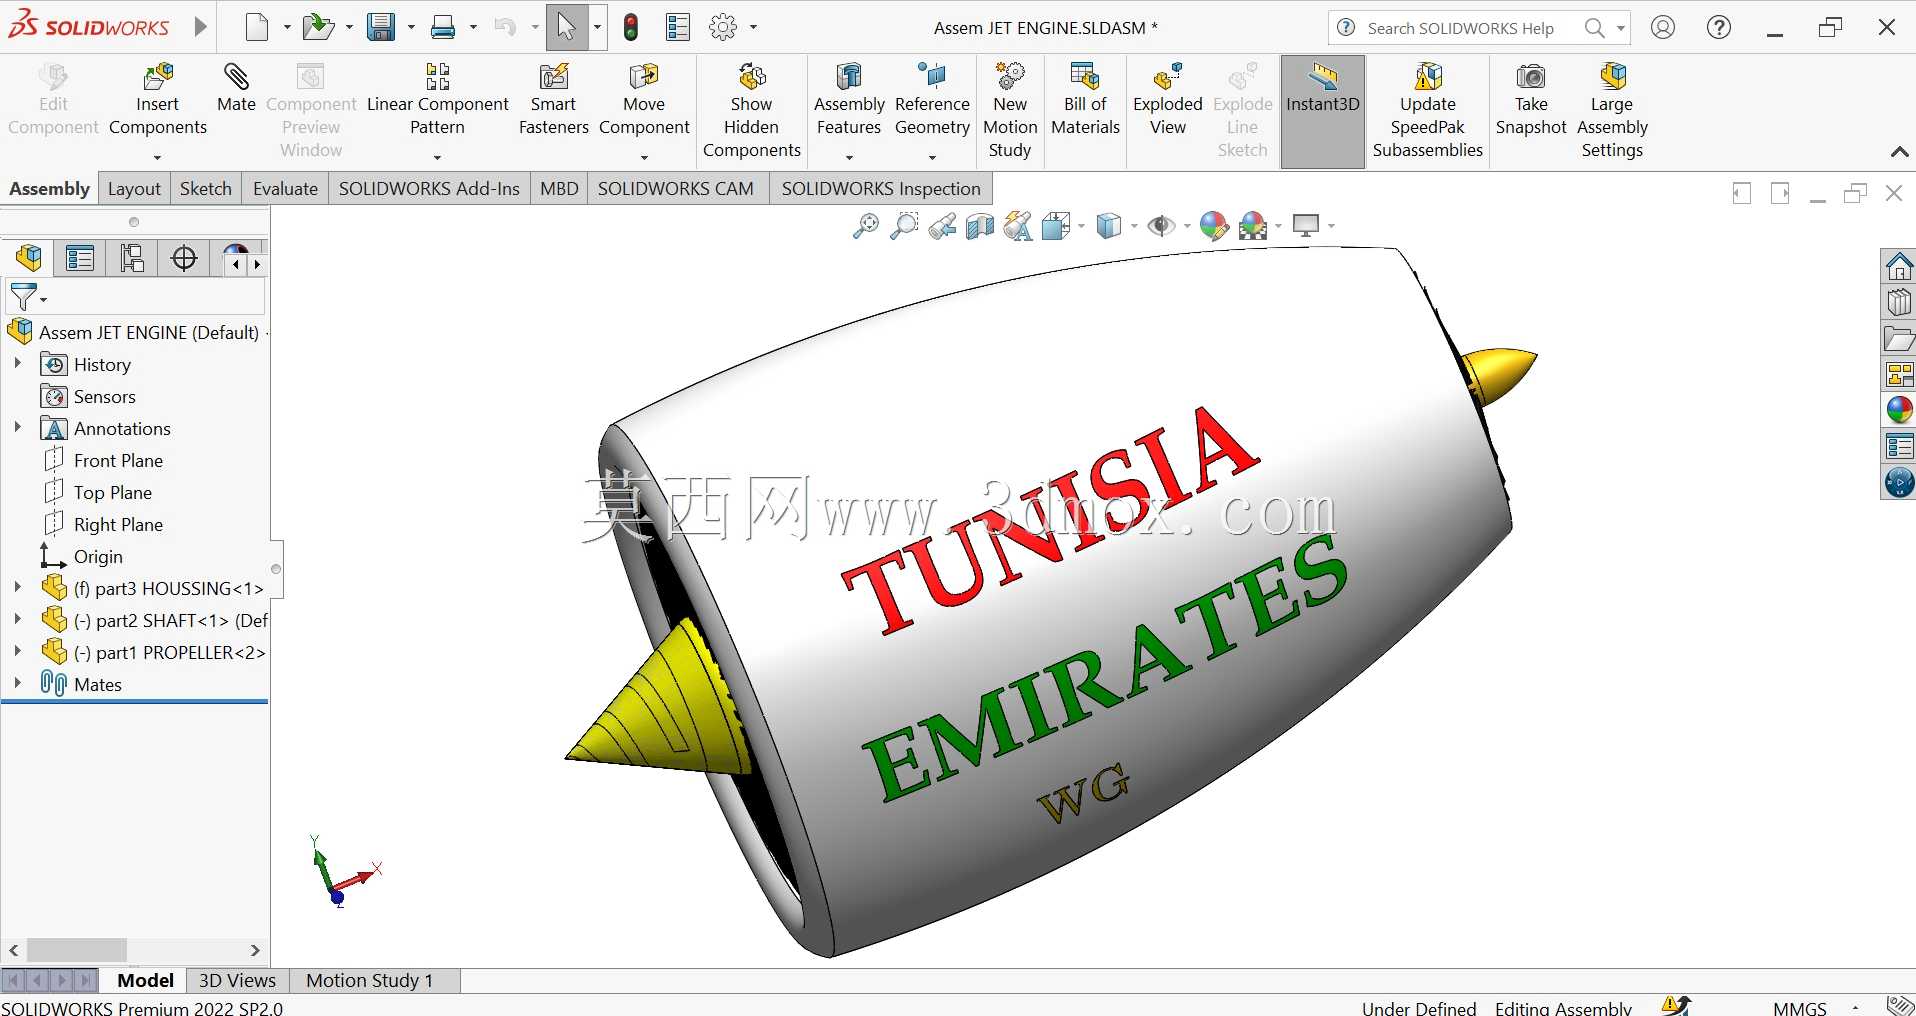Expand part3 HOUSSING tree node
Image resolution: width=1916 pixels, height=1016 pixels.
(x=17, y=588)
